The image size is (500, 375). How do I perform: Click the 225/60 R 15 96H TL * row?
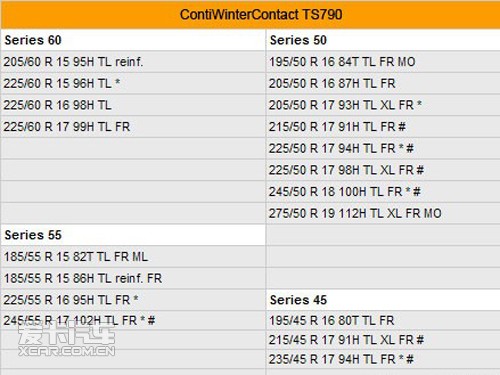tap(133, 83)
